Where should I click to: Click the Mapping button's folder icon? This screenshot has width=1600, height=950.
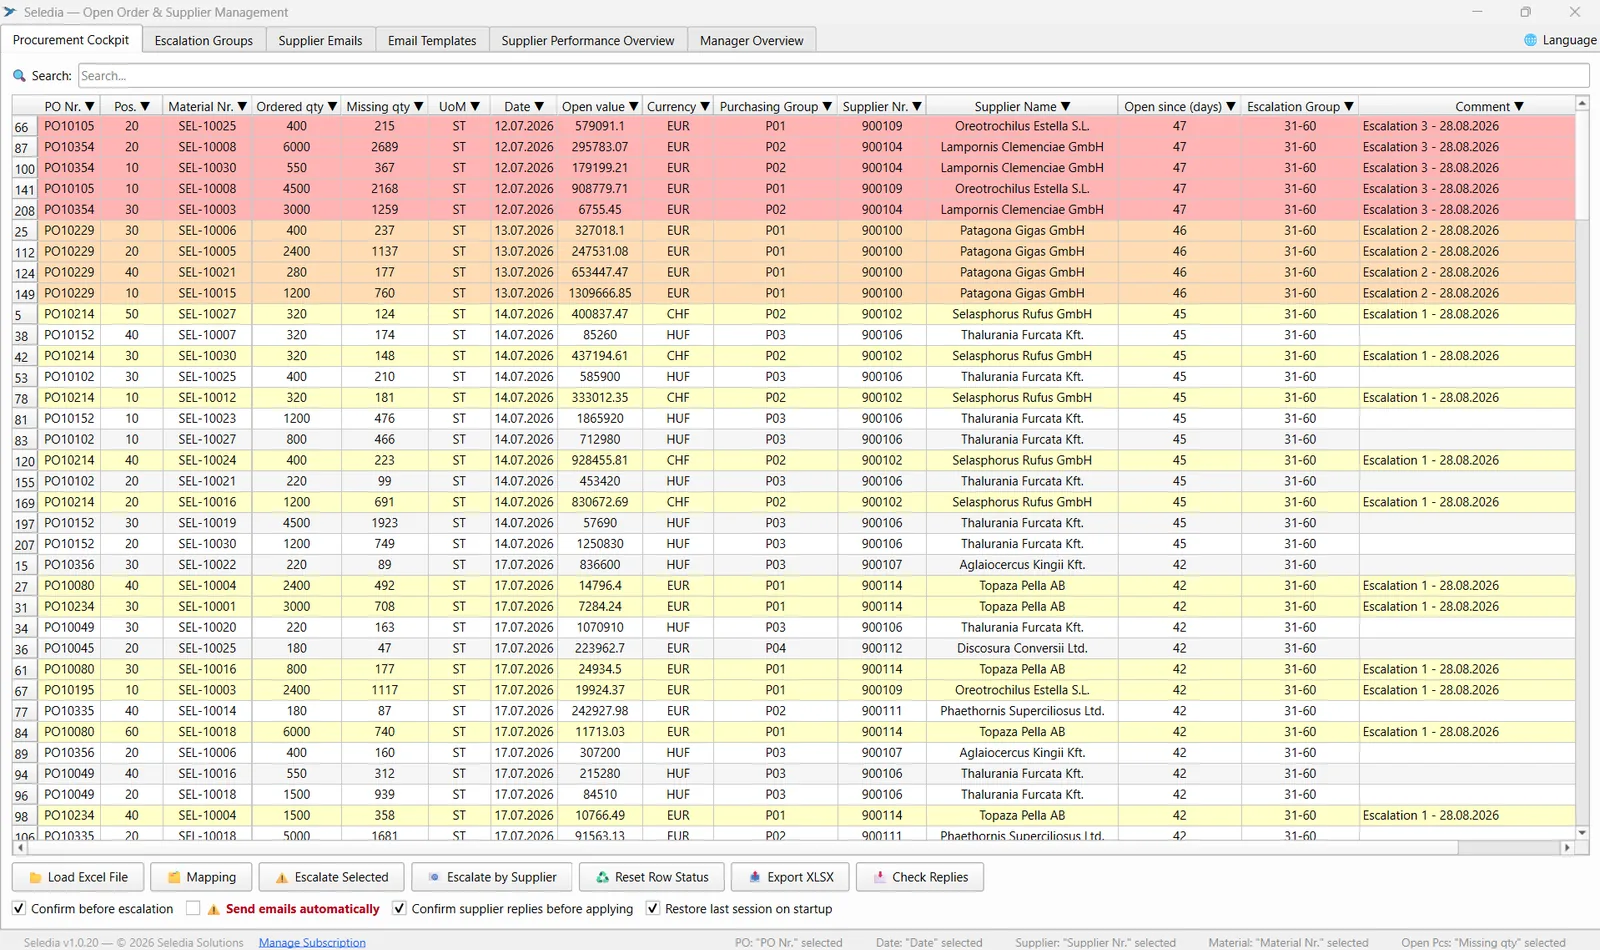pyautogui.click(x=174, y=878)
